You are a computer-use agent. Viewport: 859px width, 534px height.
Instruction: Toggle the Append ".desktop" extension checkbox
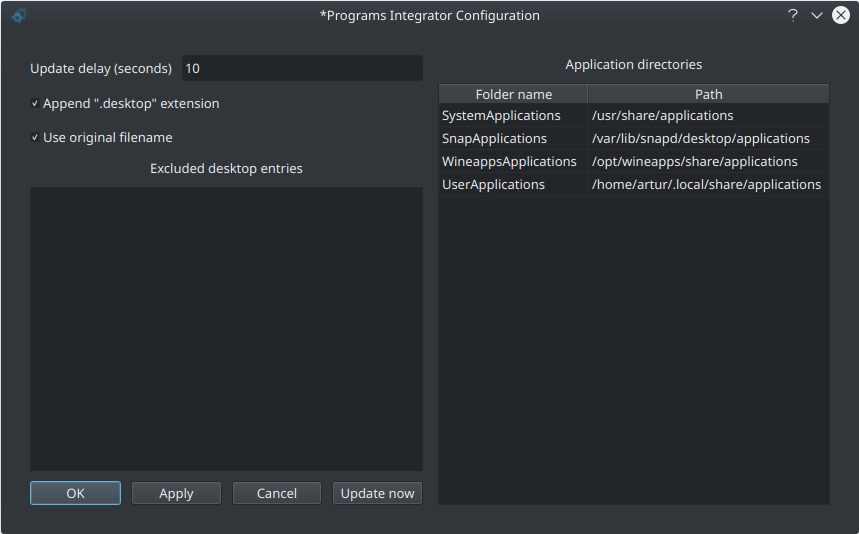coord(35,104)
